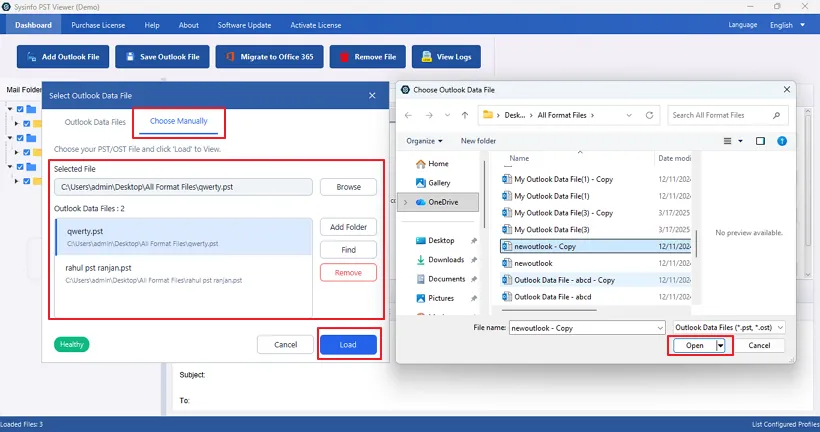Select Pictures in the navigation pane
Screen dimensions: 820x432
point(435,298)
